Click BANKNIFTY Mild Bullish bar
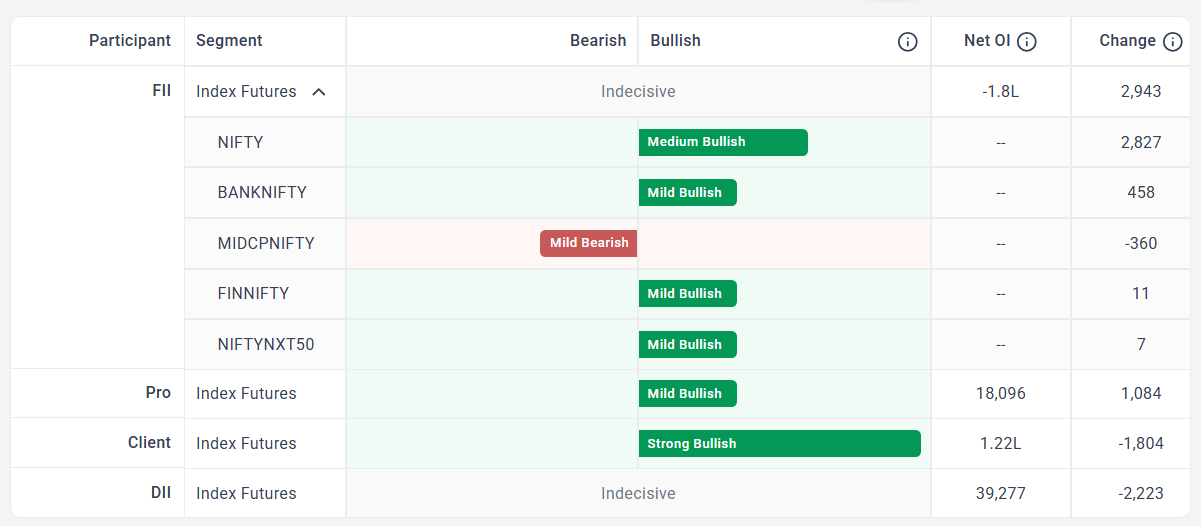The image size is (1201, 526). tap(688, 193)
